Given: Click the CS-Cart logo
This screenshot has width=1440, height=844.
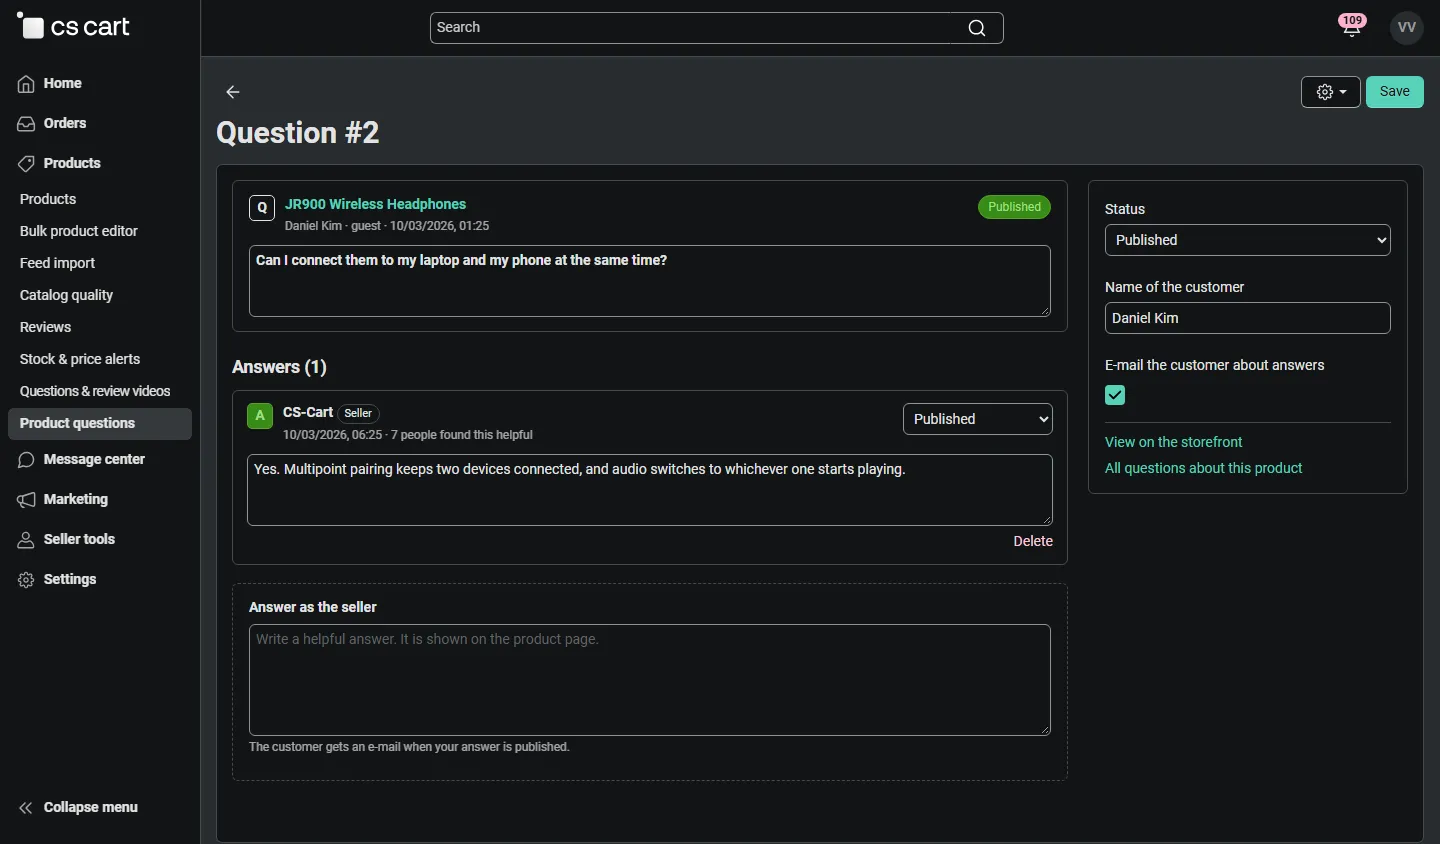Looking at the screenshot, I should pos(74,27).
